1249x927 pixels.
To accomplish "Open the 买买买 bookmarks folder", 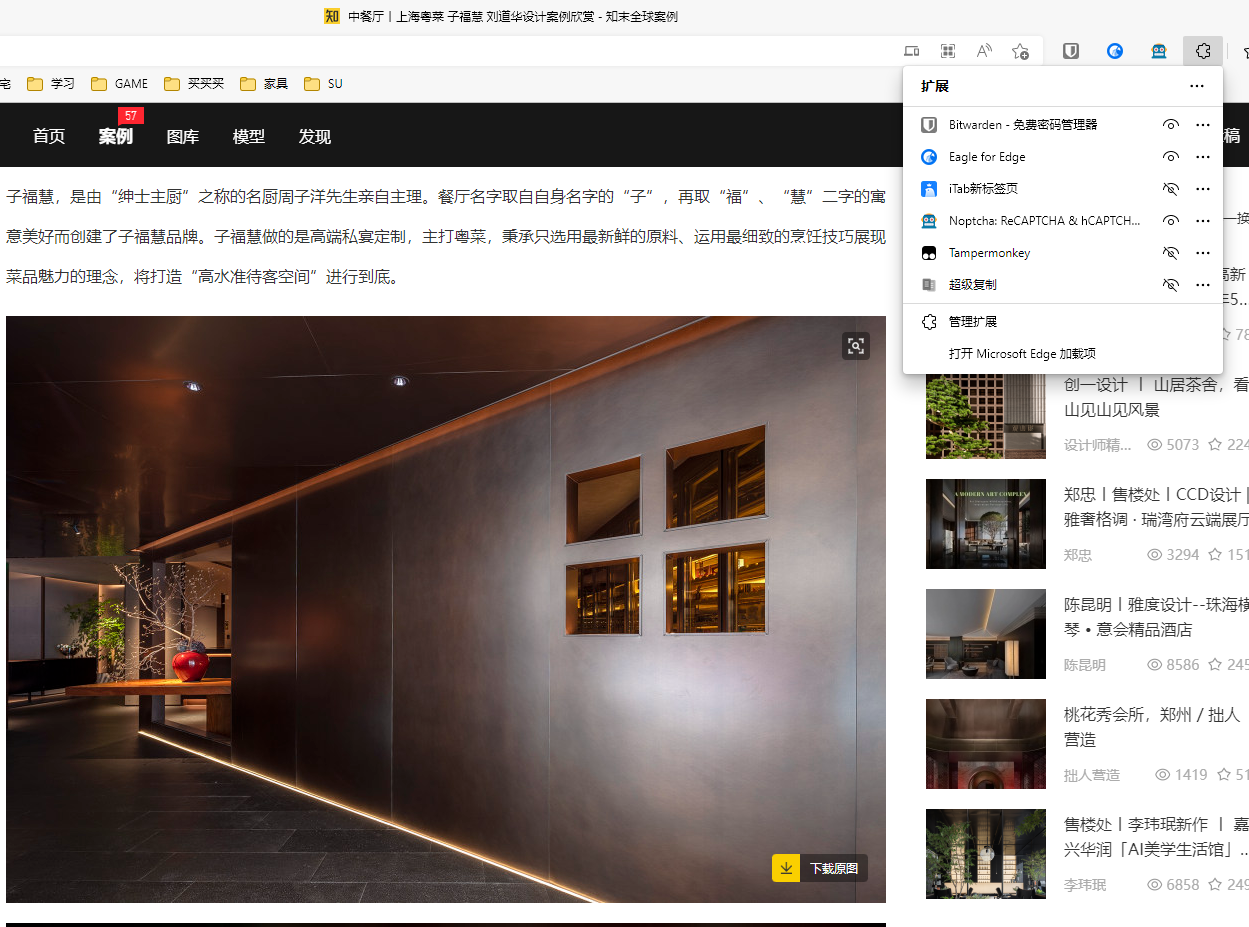I will pos(194,84).
